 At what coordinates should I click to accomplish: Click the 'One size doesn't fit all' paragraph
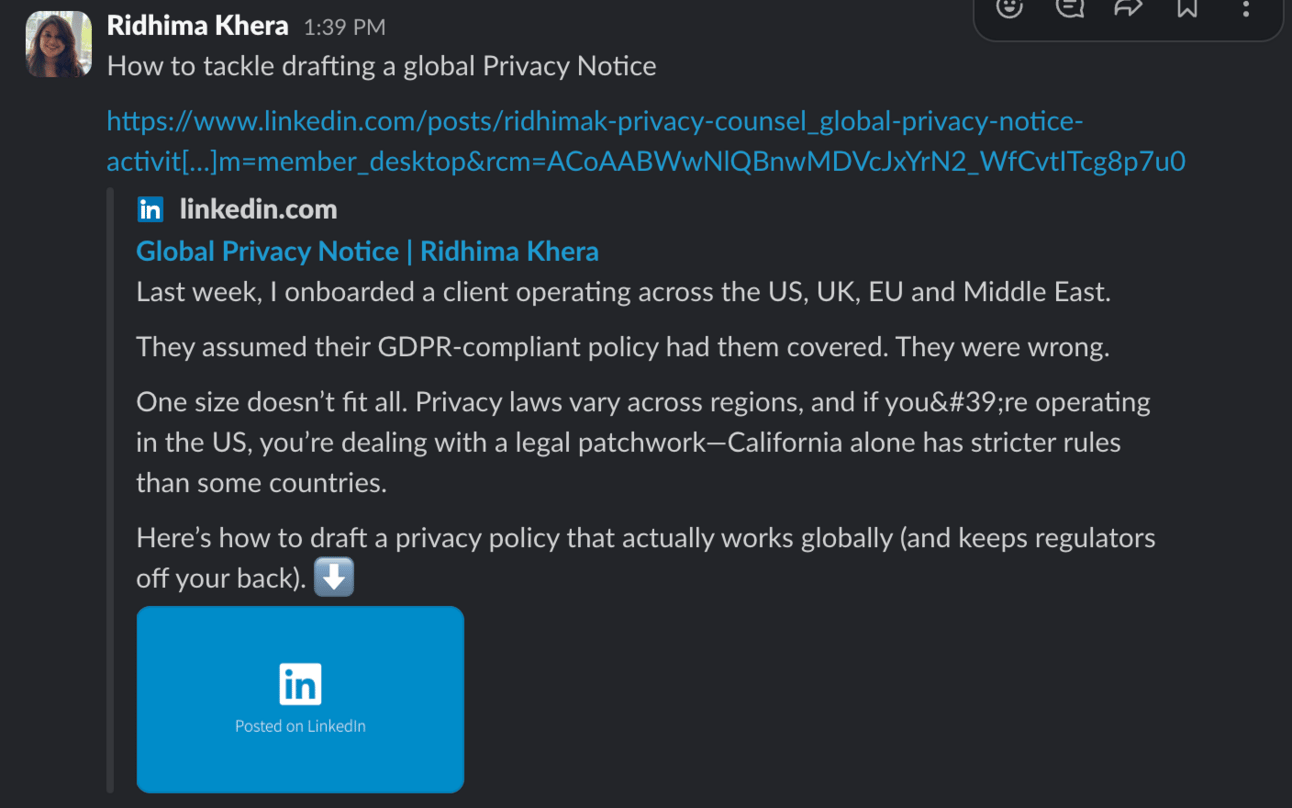tap(643, 442)
